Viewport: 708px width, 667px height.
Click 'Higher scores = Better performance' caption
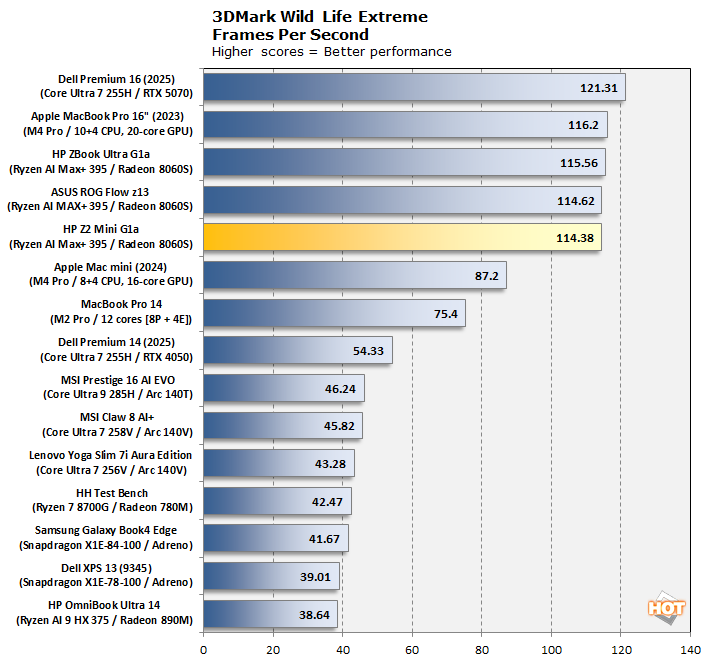[331, 52]
